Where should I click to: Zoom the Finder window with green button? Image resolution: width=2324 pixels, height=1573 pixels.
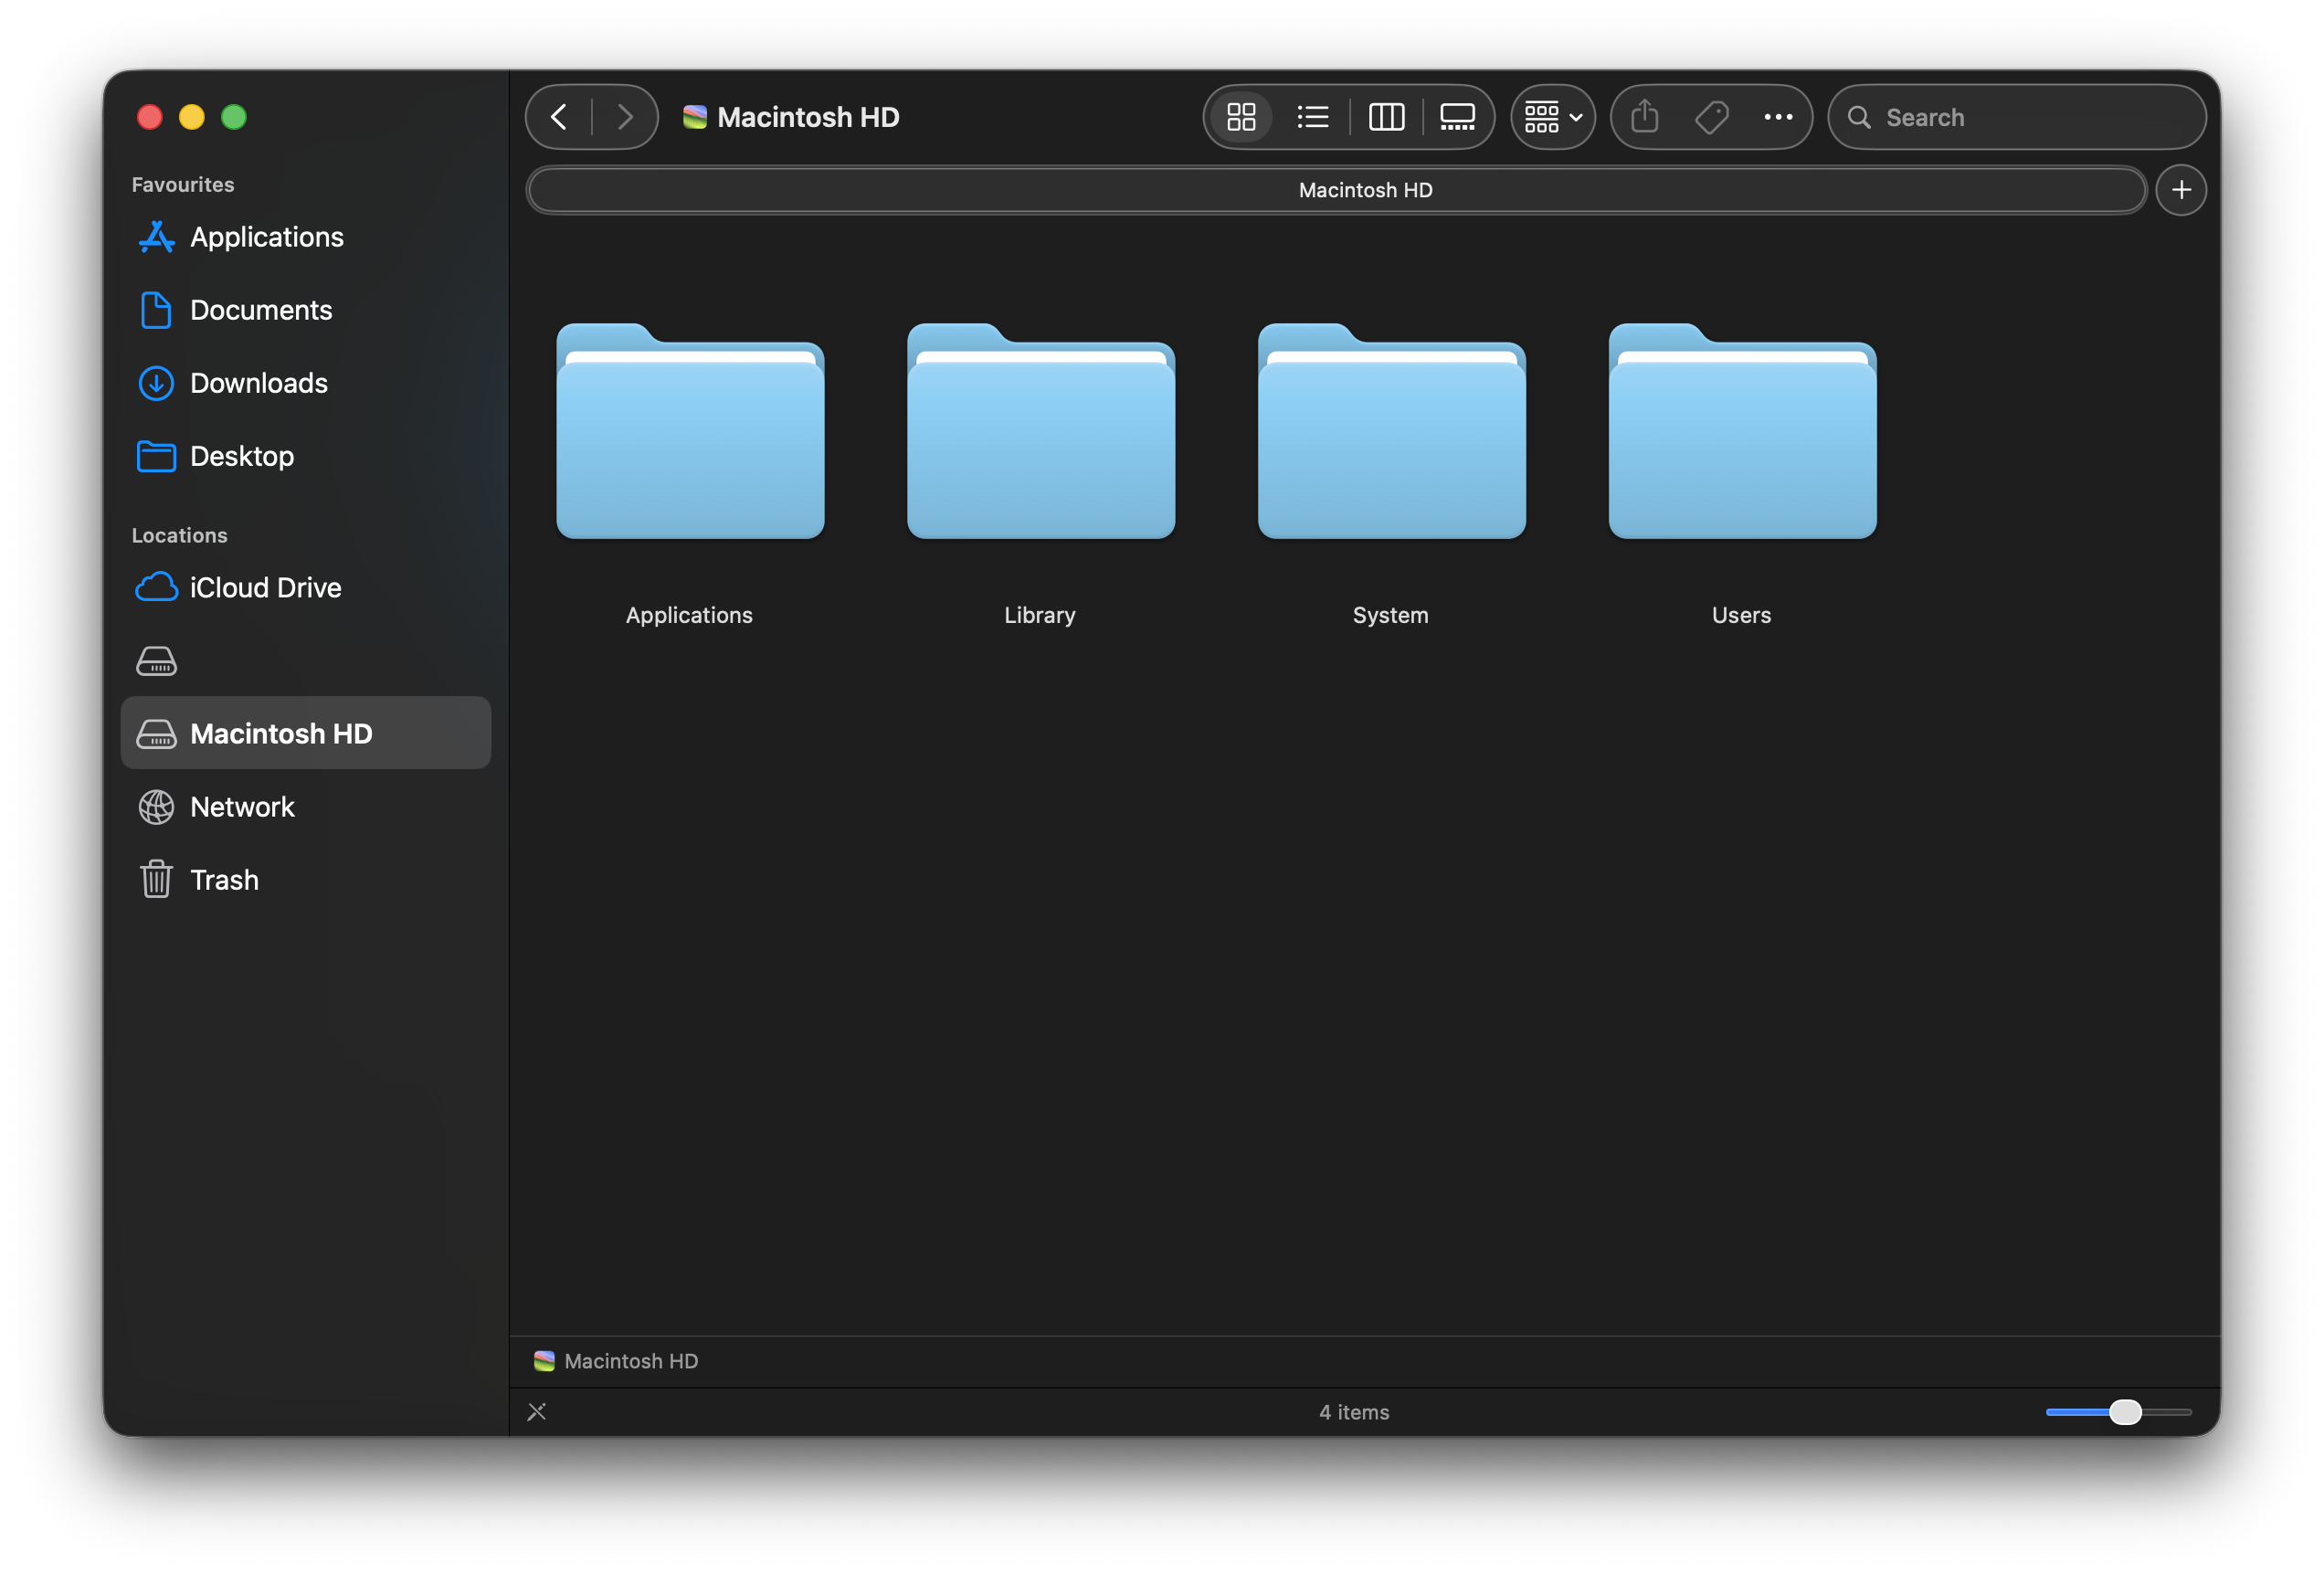(234, 117)
